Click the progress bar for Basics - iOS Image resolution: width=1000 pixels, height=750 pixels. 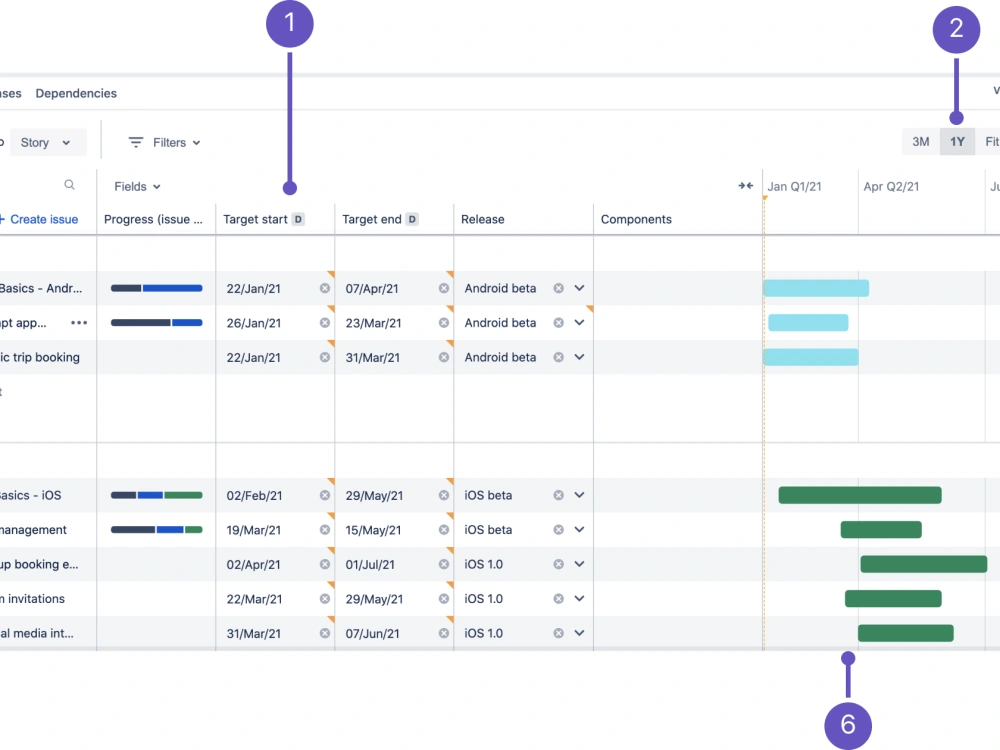[x=155, y=494]
